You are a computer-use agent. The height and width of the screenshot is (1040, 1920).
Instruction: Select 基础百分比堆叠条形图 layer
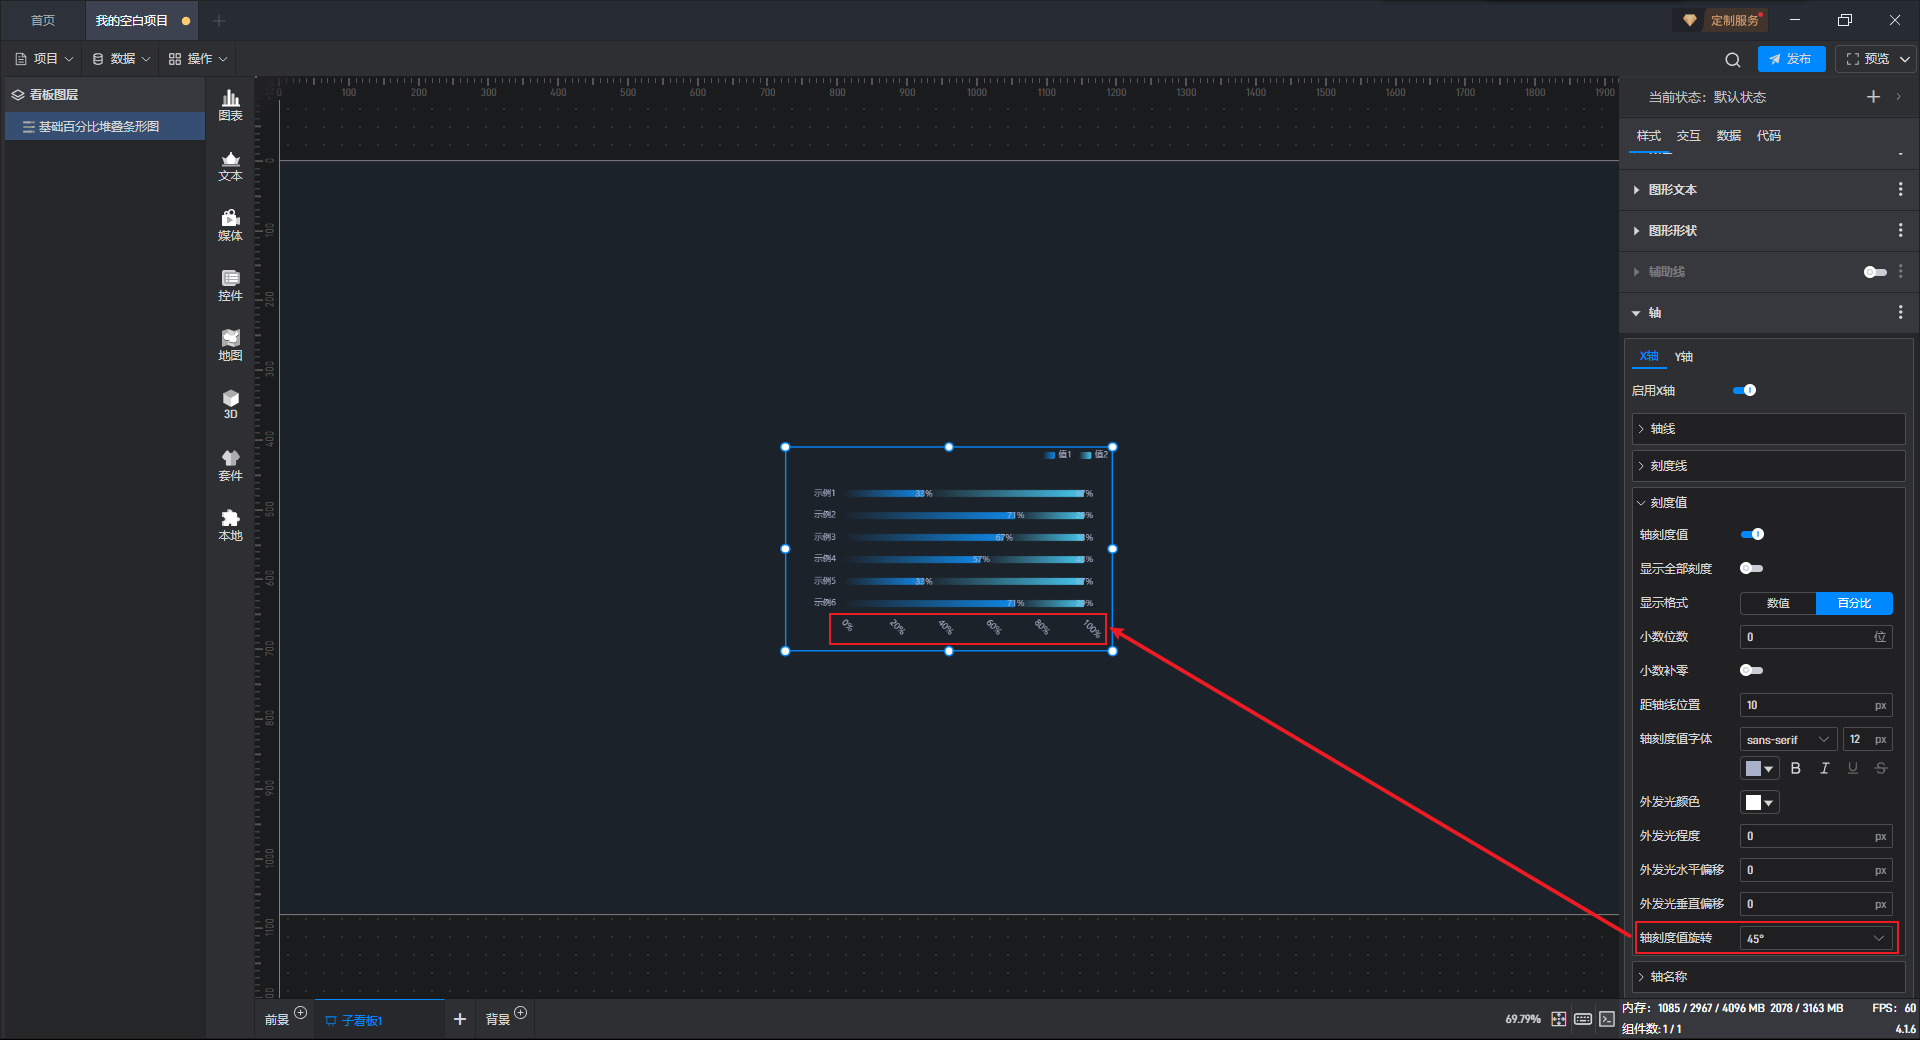coord(105,127)
